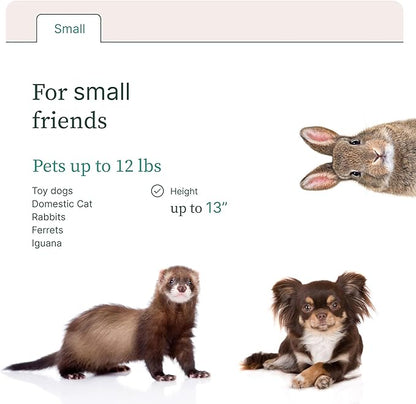Click the ferret's face
The image size is (416, 404).
[180, 286]
